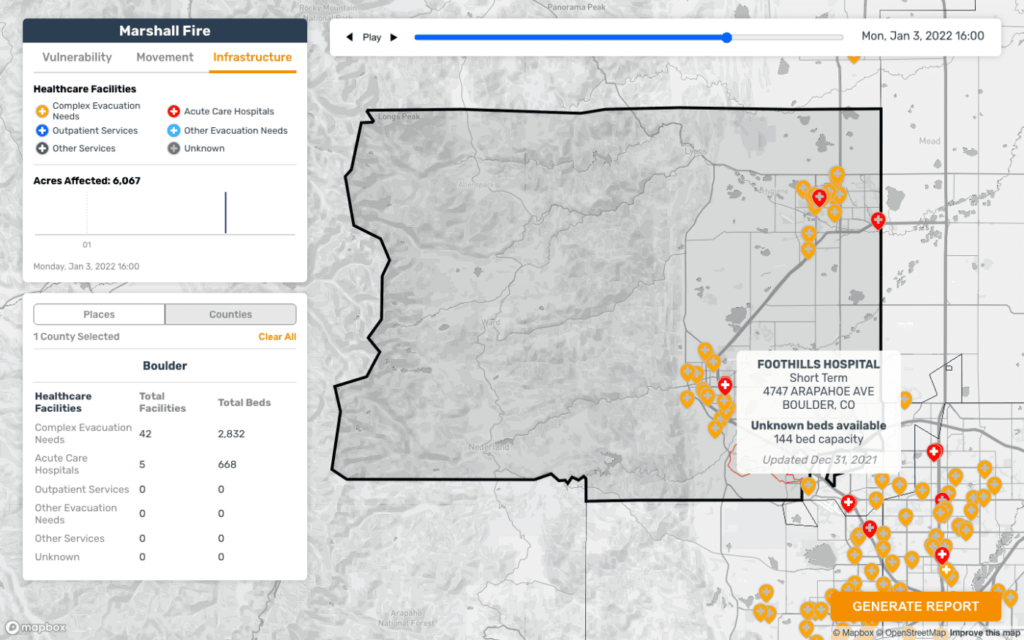Select the Counties toggle
This screenshot has height=640, width=1024.
click(230, 314)
